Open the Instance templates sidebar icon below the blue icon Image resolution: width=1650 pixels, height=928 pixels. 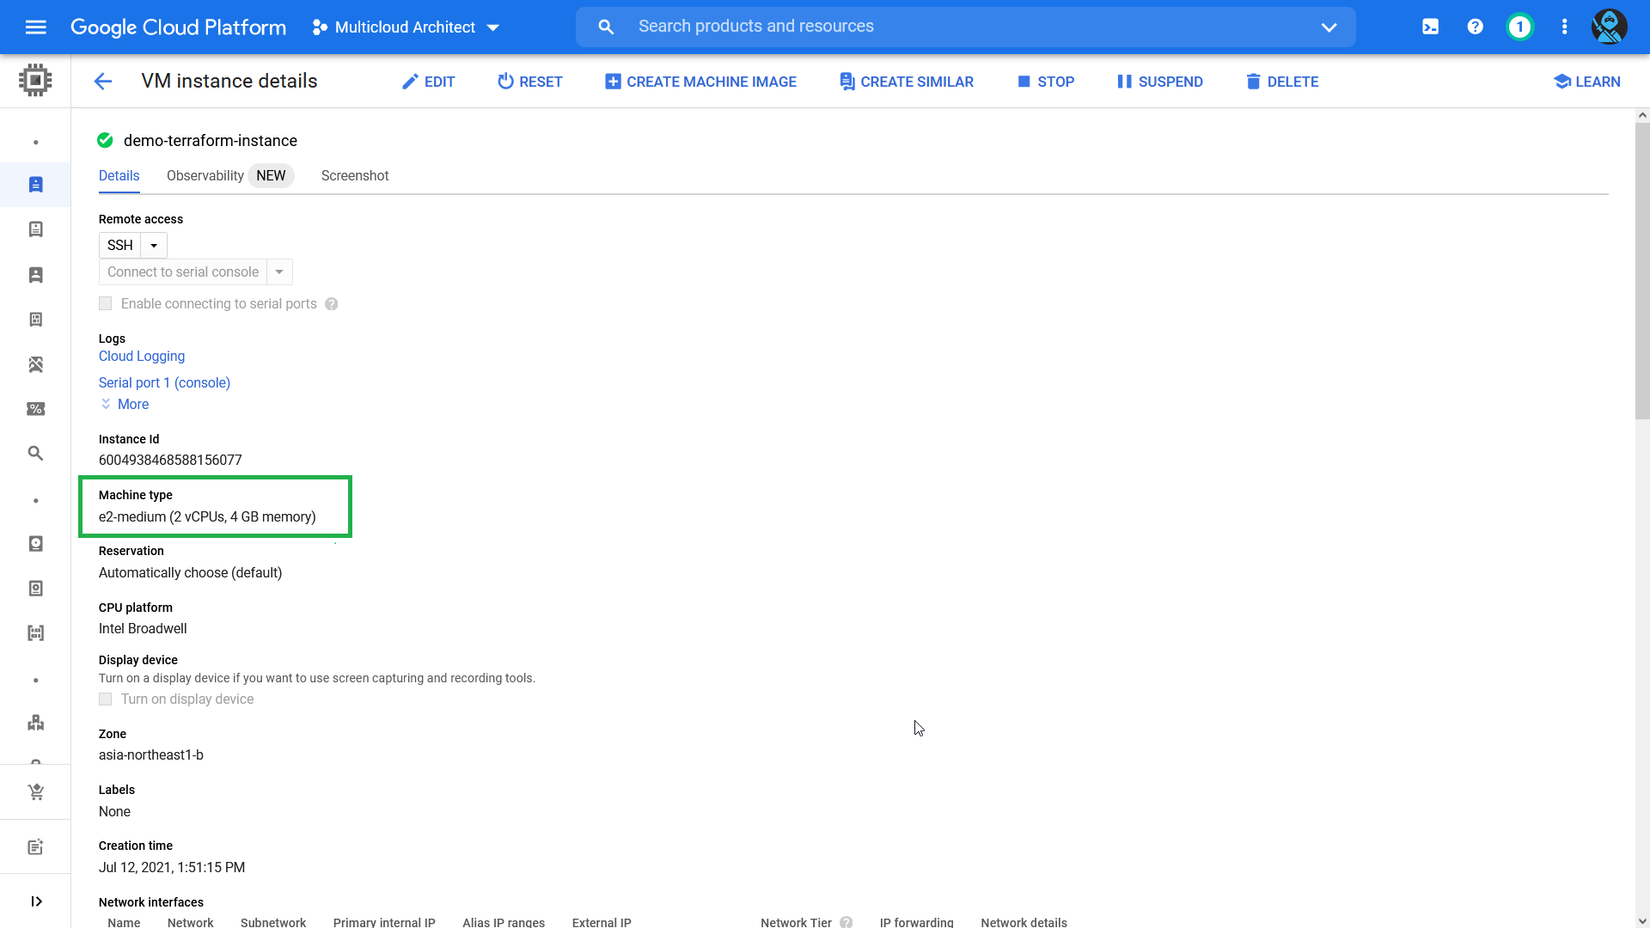[x=36, y=230]
